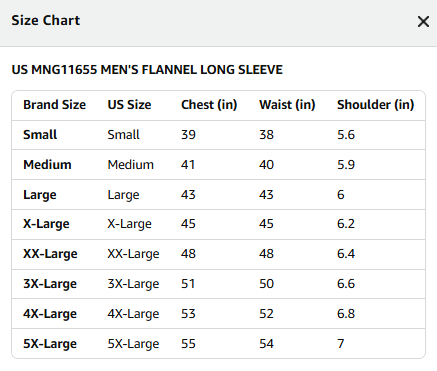Select the X-Large brand size label

click(46, 224)
